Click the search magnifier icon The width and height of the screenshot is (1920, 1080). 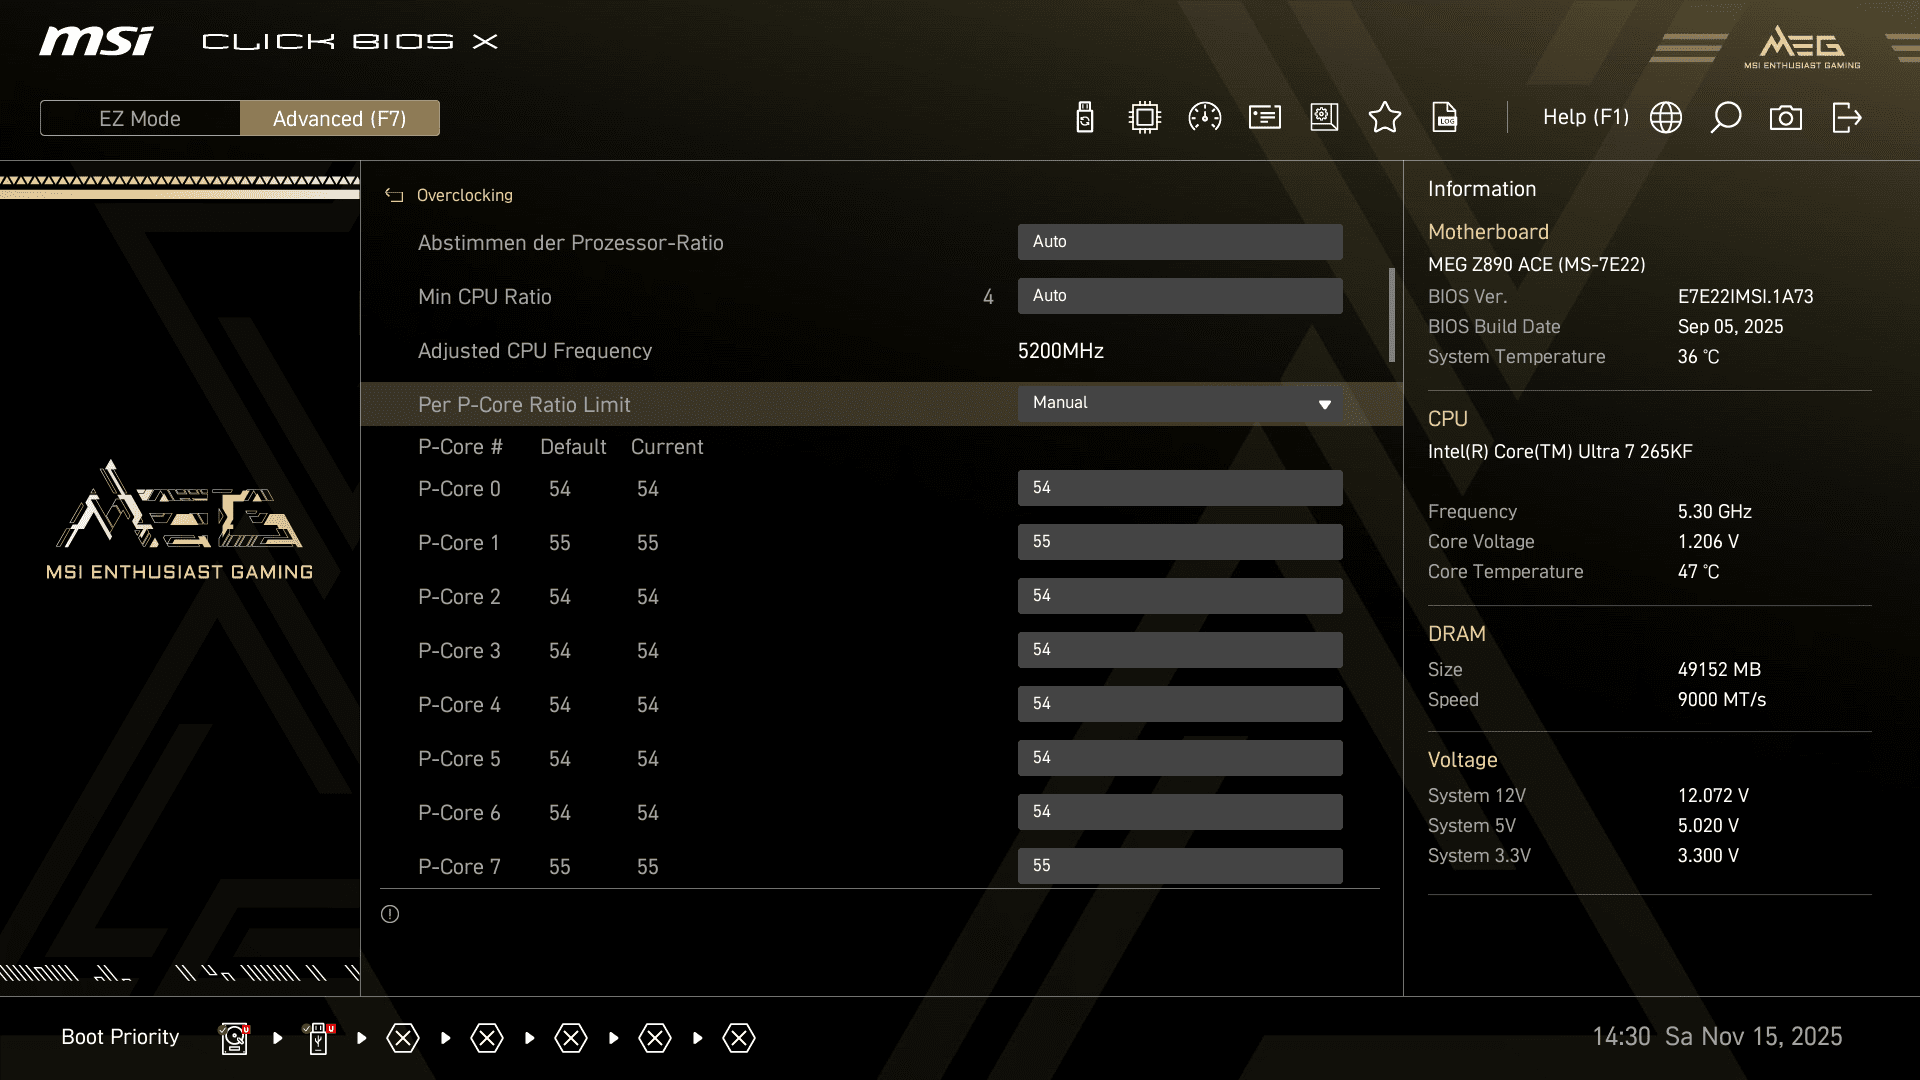(x=1725, y=118)
